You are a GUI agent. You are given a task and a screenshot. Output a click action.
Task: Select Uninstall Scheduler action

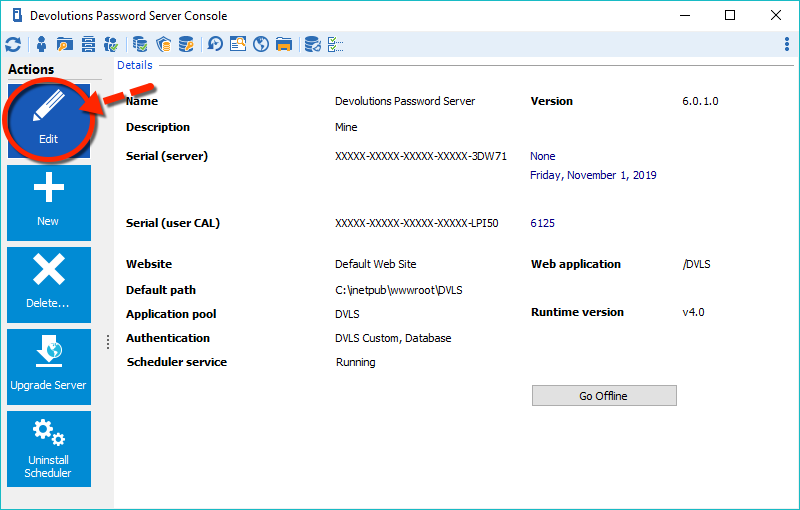[x=48, y=449]
